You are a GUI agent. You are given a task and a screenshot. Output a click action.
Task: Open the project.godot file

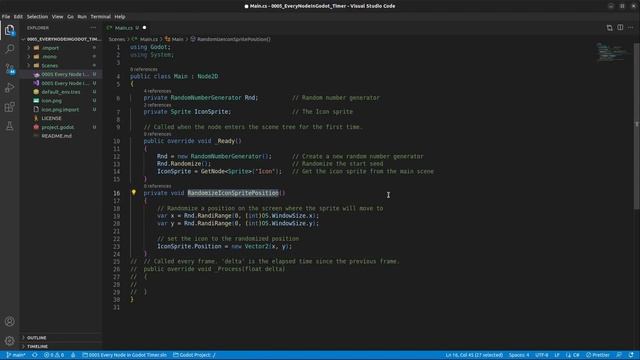[x=61, y=127]
